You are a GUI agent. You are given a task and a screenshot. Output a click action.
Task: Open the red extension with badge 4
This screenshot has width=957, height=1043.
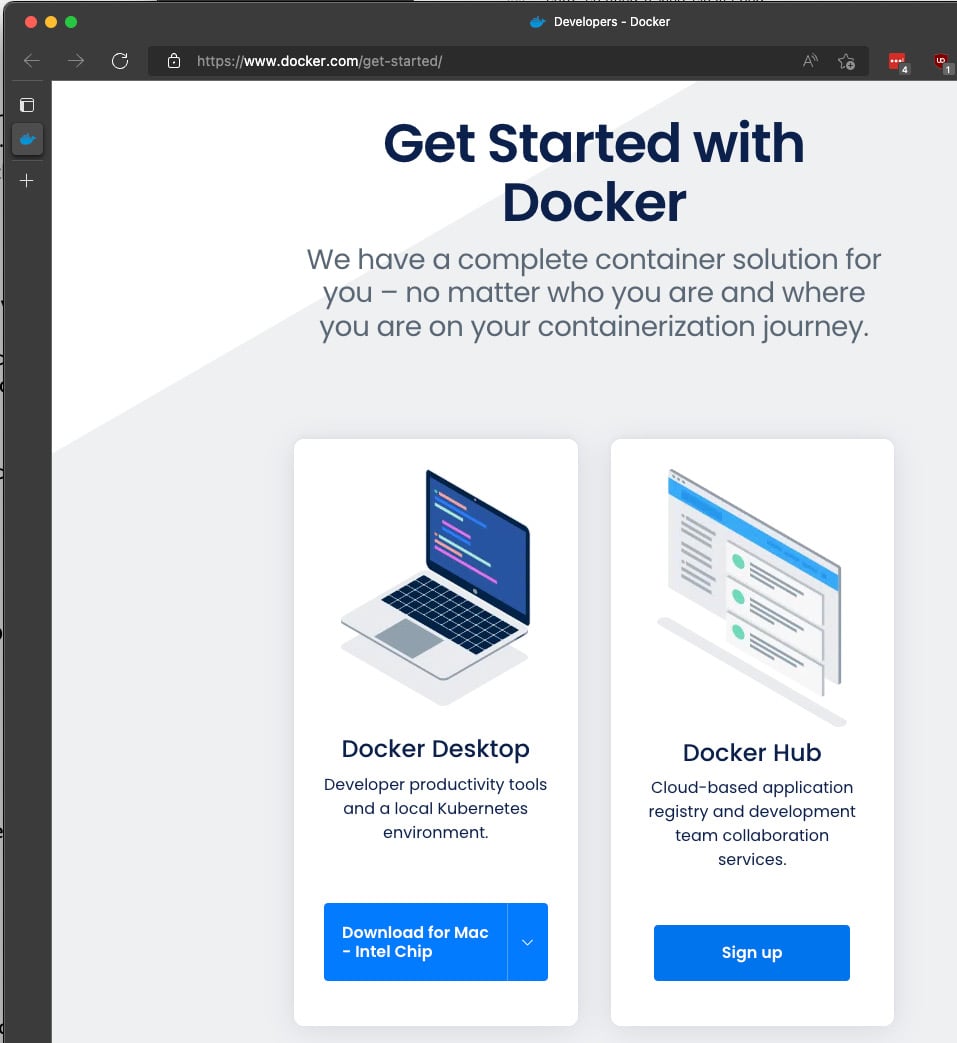898,63
